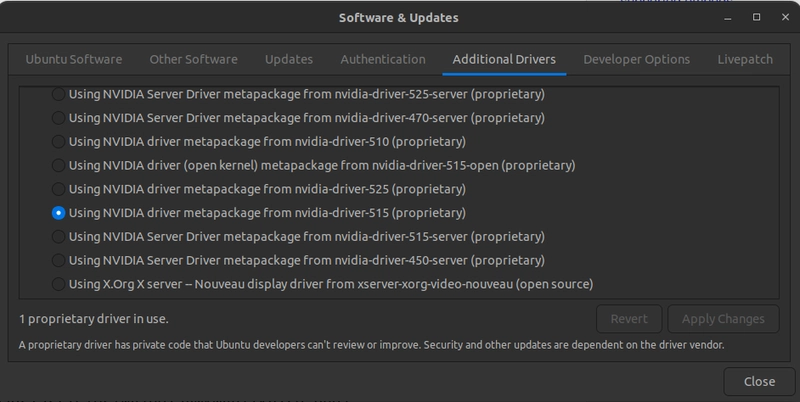Select nvidia-driver-525-server radio option
The height and width of the screenshot is (402, 800).
point(58,94)
